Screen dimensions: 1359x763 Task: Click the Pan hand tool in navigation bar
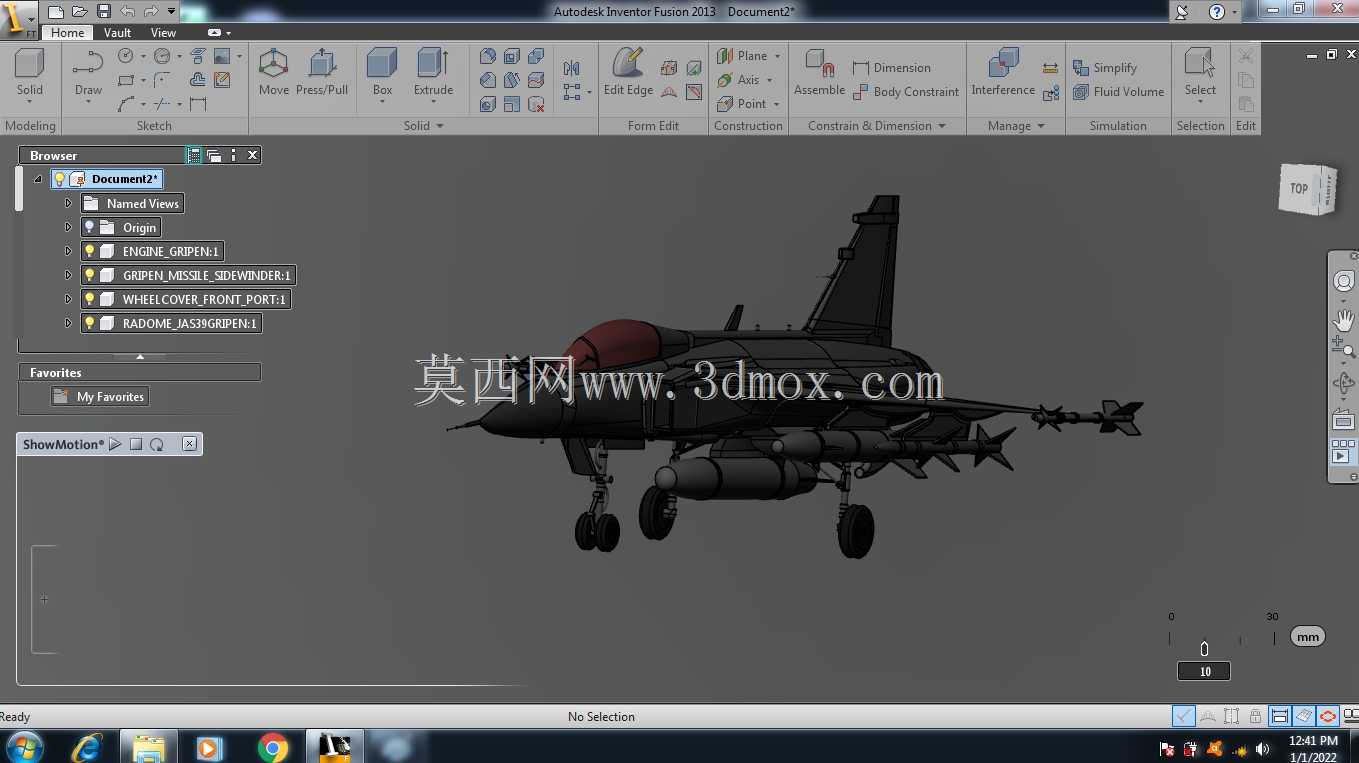point(1344,320)
